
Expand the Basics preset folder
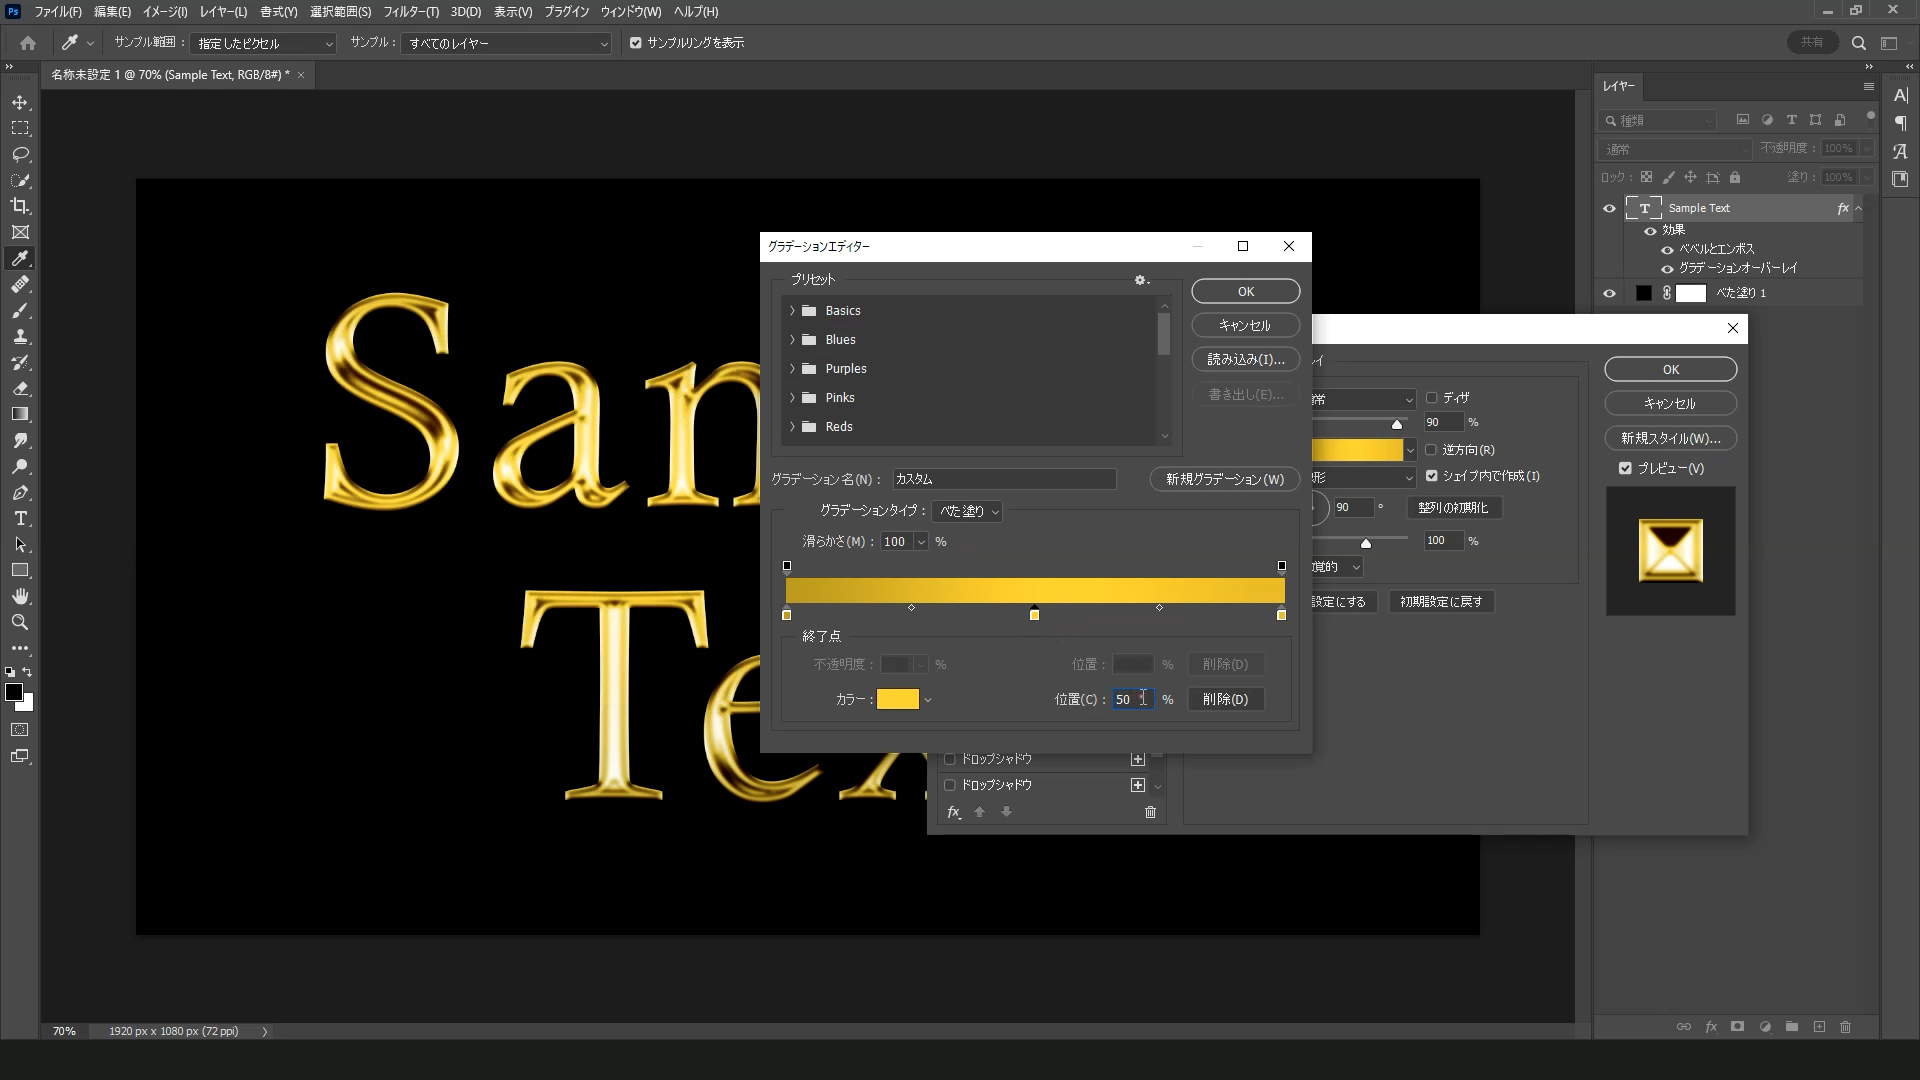(x=792, y=311)
